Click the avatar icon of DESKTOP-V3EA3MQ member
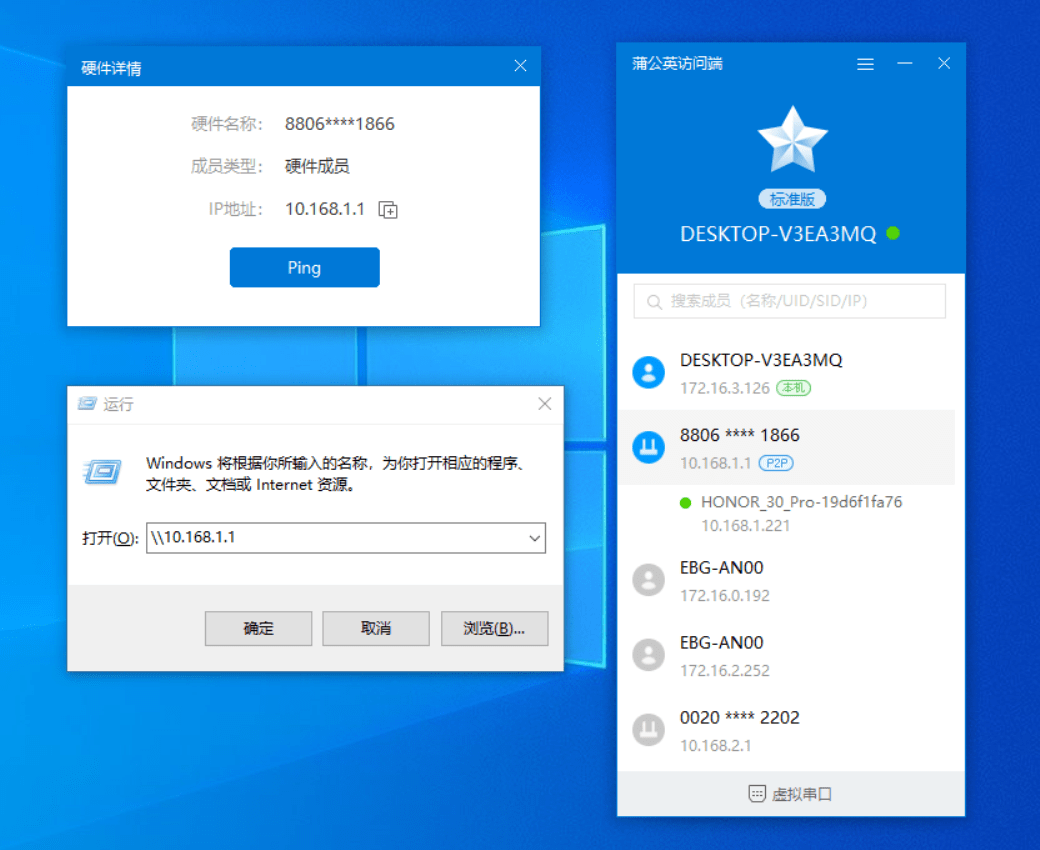The image size is (1040, 850). tap(649, 373)
